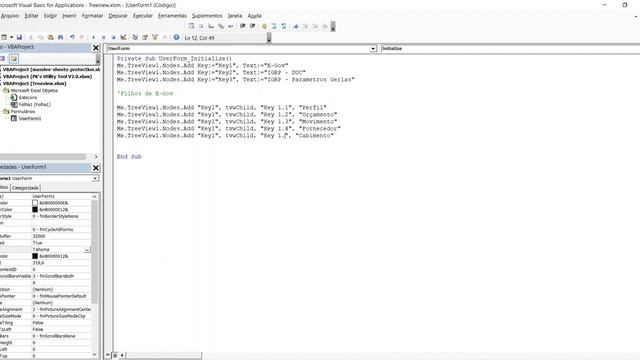This screenshot has height=360, width=640.
Task: Close the Project Explorer panel
Action: (96, 48)
